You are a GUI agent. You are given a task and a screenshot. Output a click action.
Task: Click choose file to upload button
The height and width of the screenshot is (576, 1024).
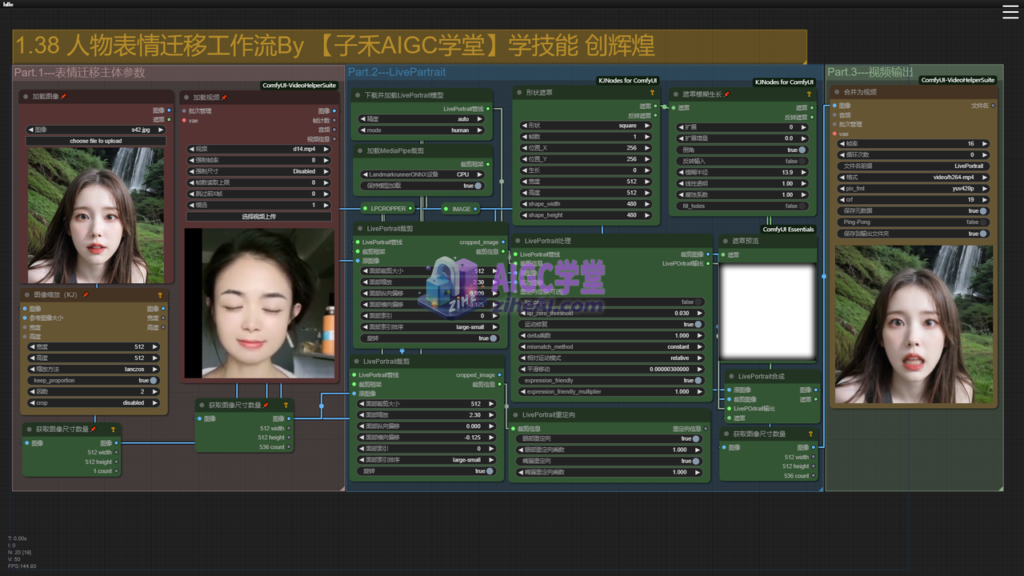point(96,141)
